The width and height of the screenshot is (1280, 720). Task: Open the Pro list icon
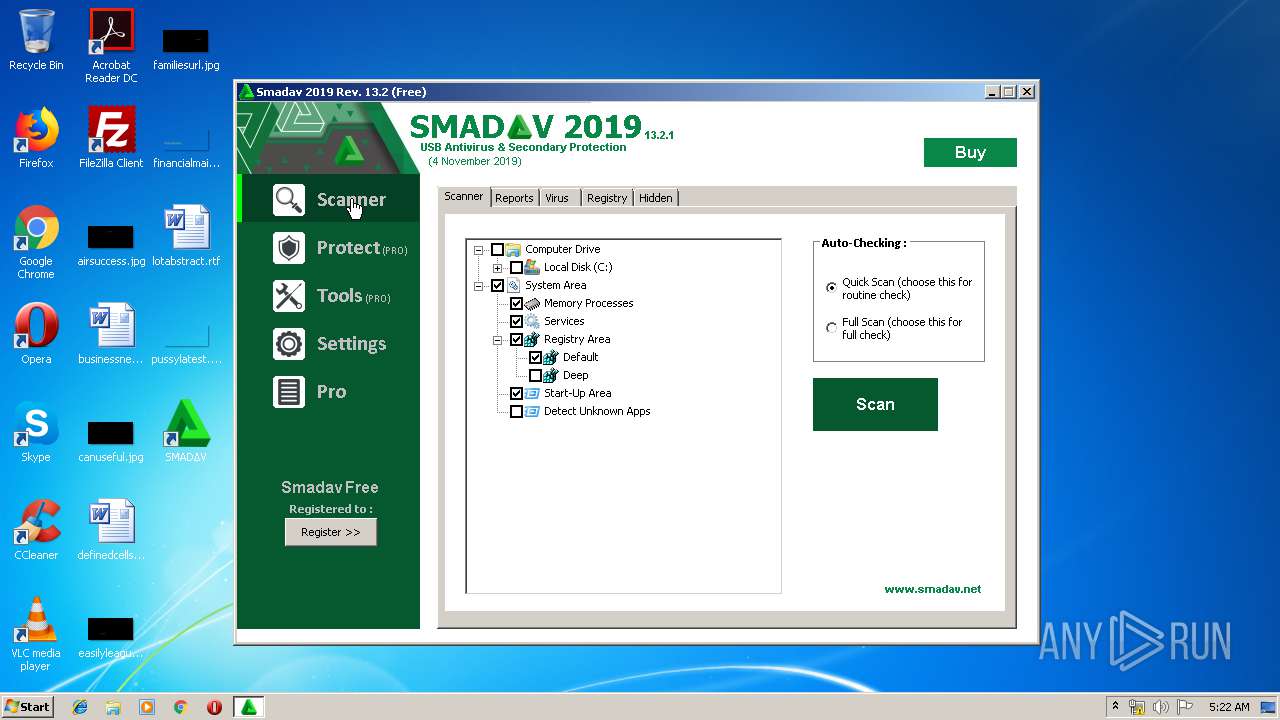(x=289, y=392)
